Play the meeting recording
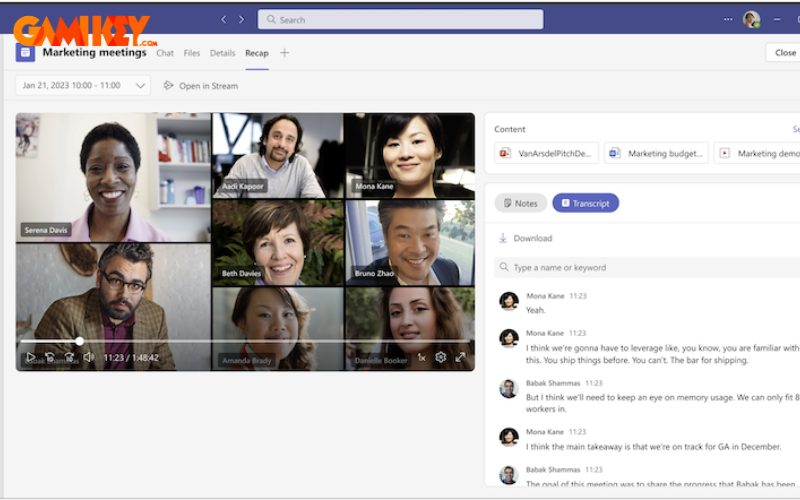 [x=30, y=357]
